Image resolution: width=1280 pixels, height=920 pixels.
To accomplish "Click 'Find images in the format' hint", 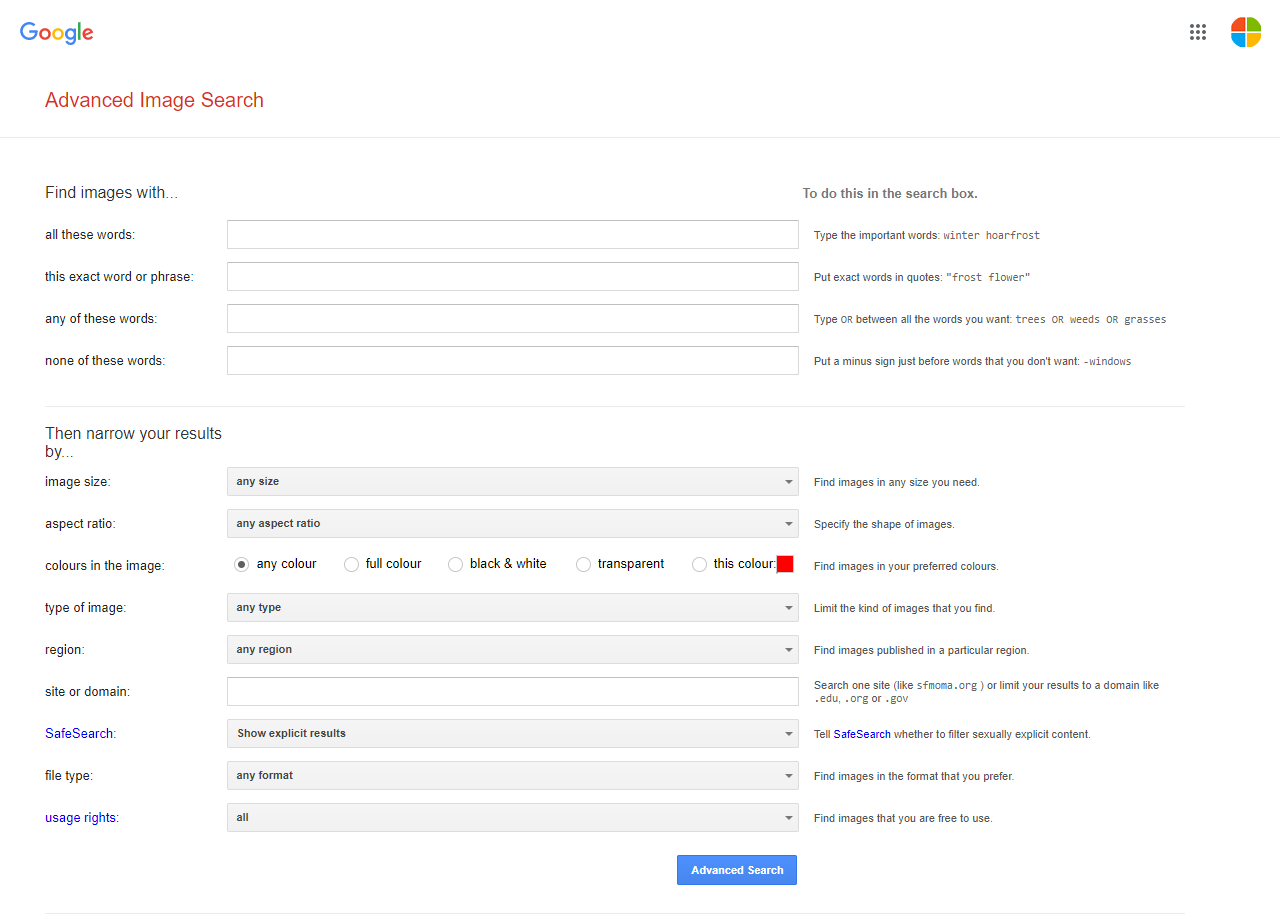I will click(914, 776).
